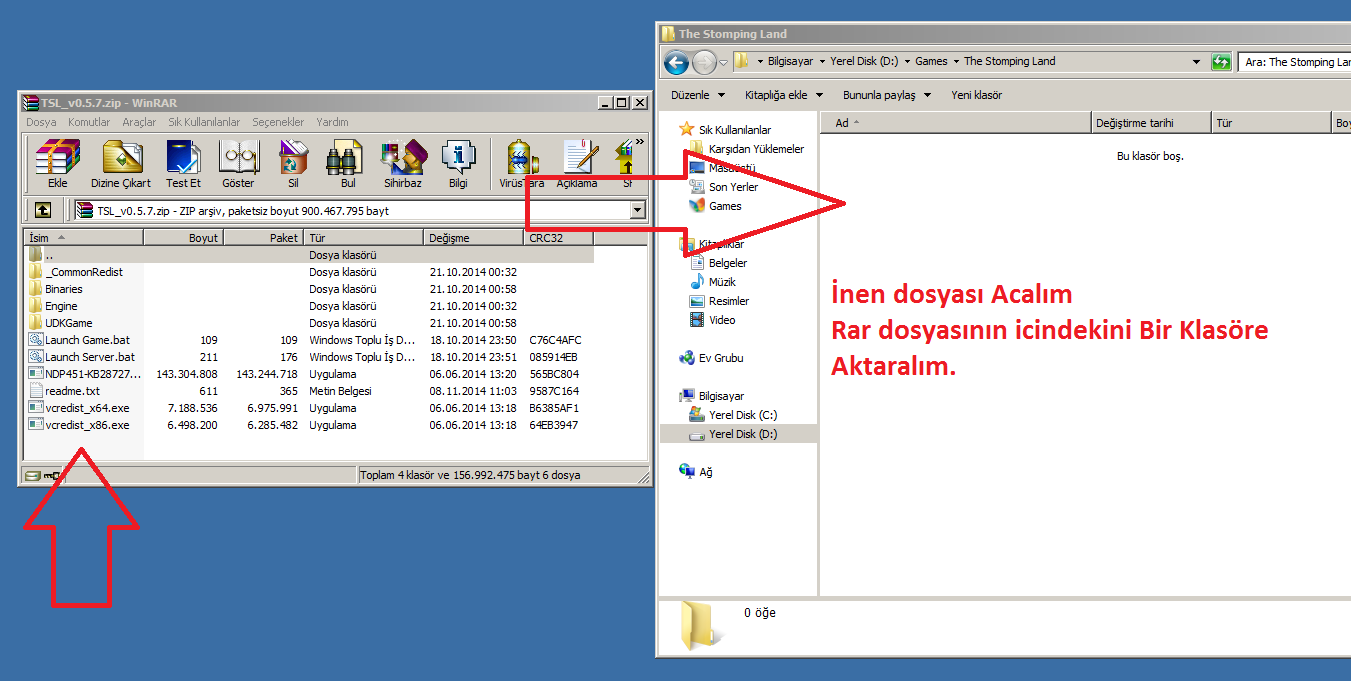The width and height of the screenshot is (1351, 681).
Task: Click the Sil (Delete) icon in WinRAR
Action: pos(293,163)
